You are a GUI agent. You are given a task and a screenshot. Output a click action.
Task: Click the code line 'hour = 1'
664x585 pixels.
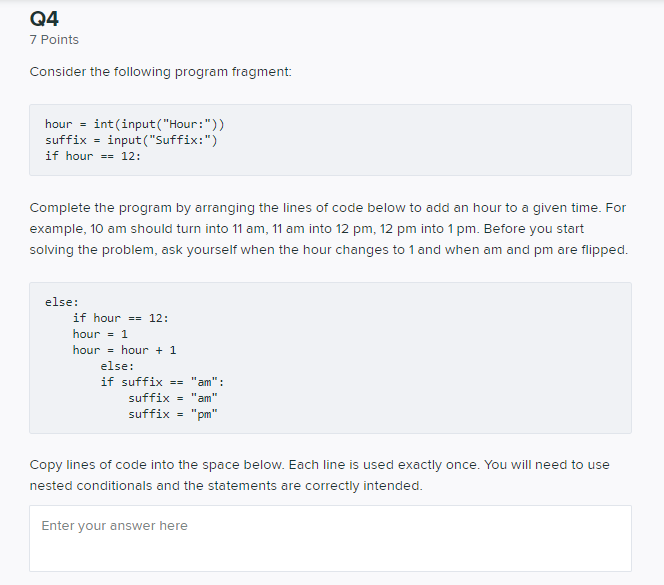coord(100,334)
